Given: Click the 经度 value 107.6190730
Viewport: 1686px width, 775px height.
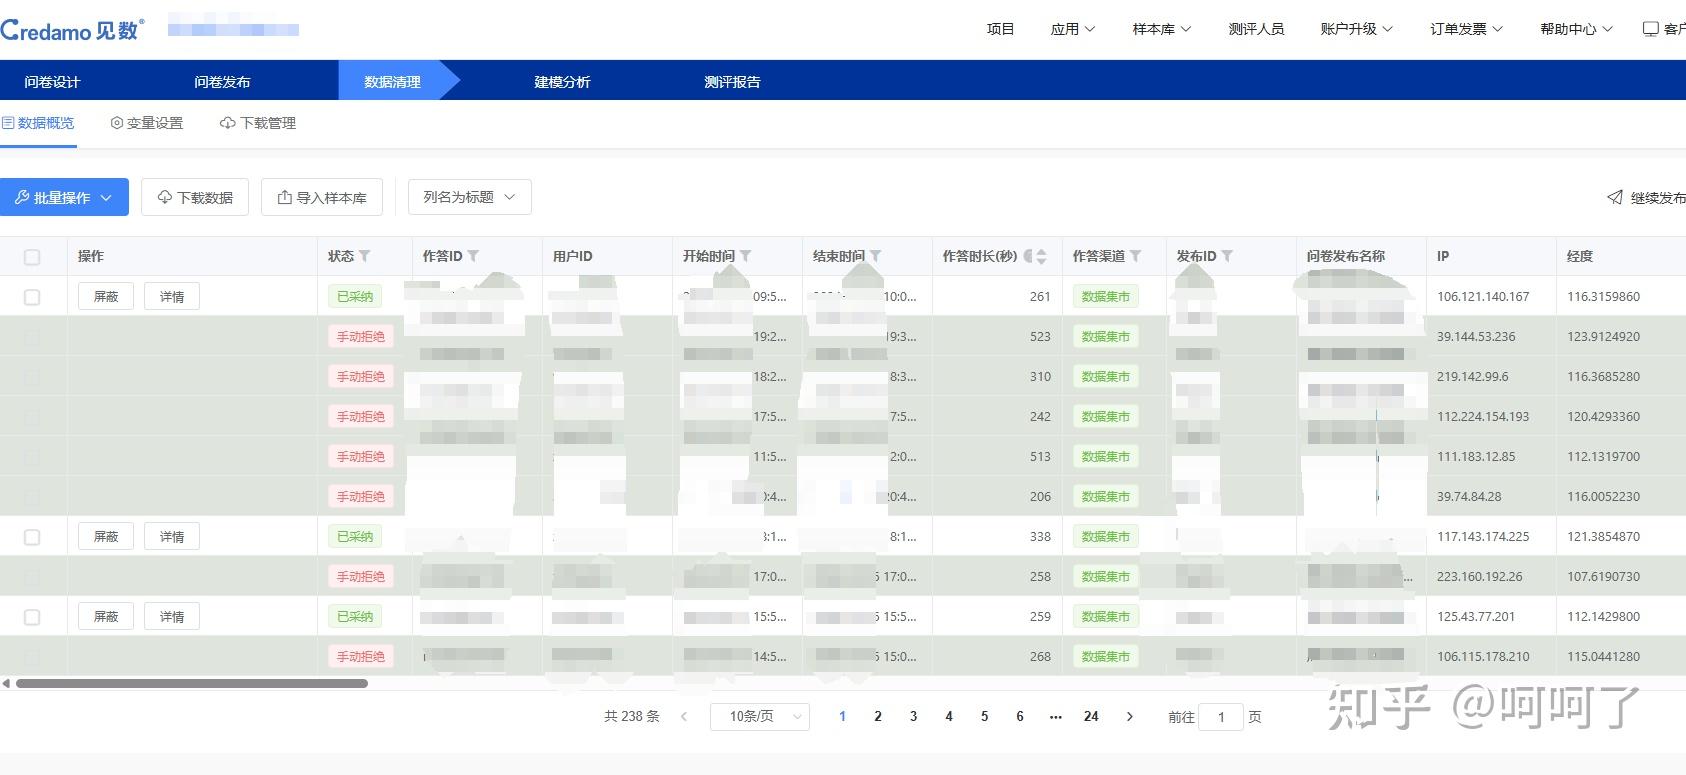Looking at the screenshot, I should pyautogui.click(x=1603, y=577).
